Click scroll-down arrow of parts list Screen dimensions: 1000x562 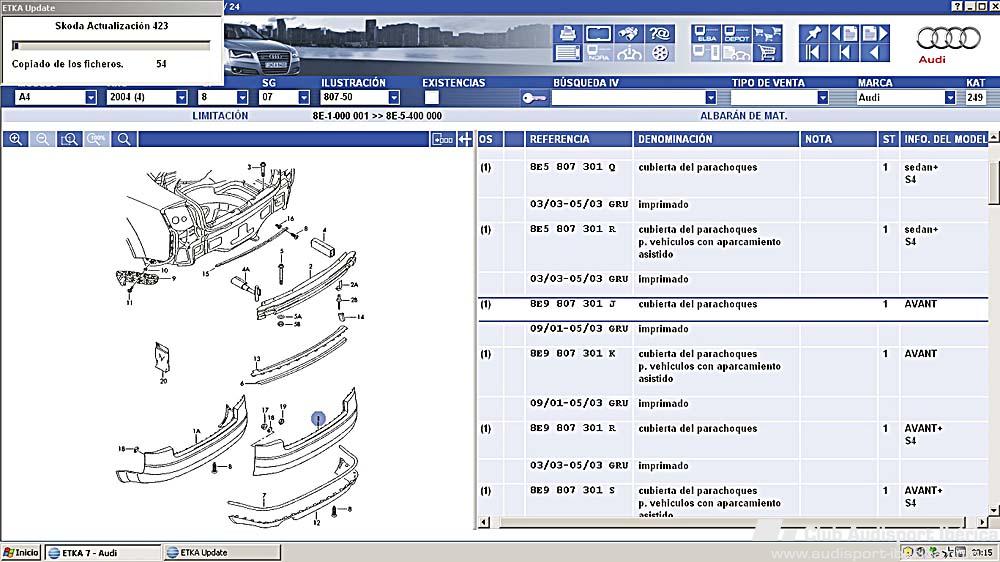tap(994, 510)
